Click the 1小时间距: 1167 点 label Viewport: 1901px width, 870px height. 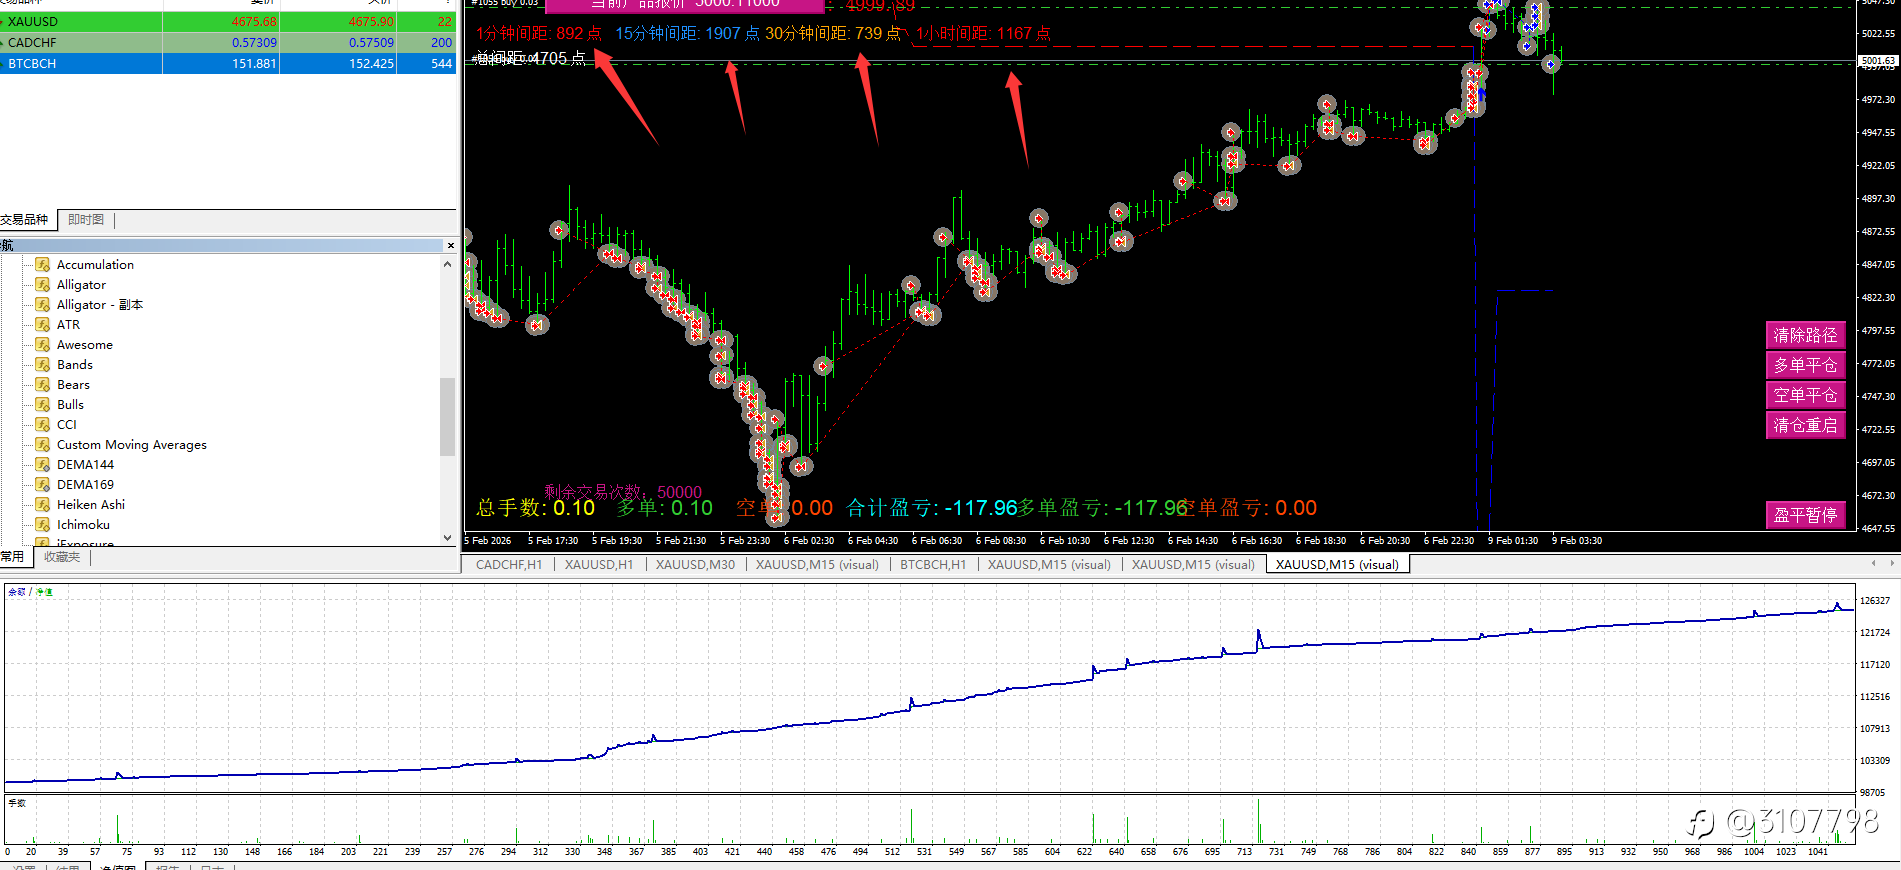pos(983,33)
